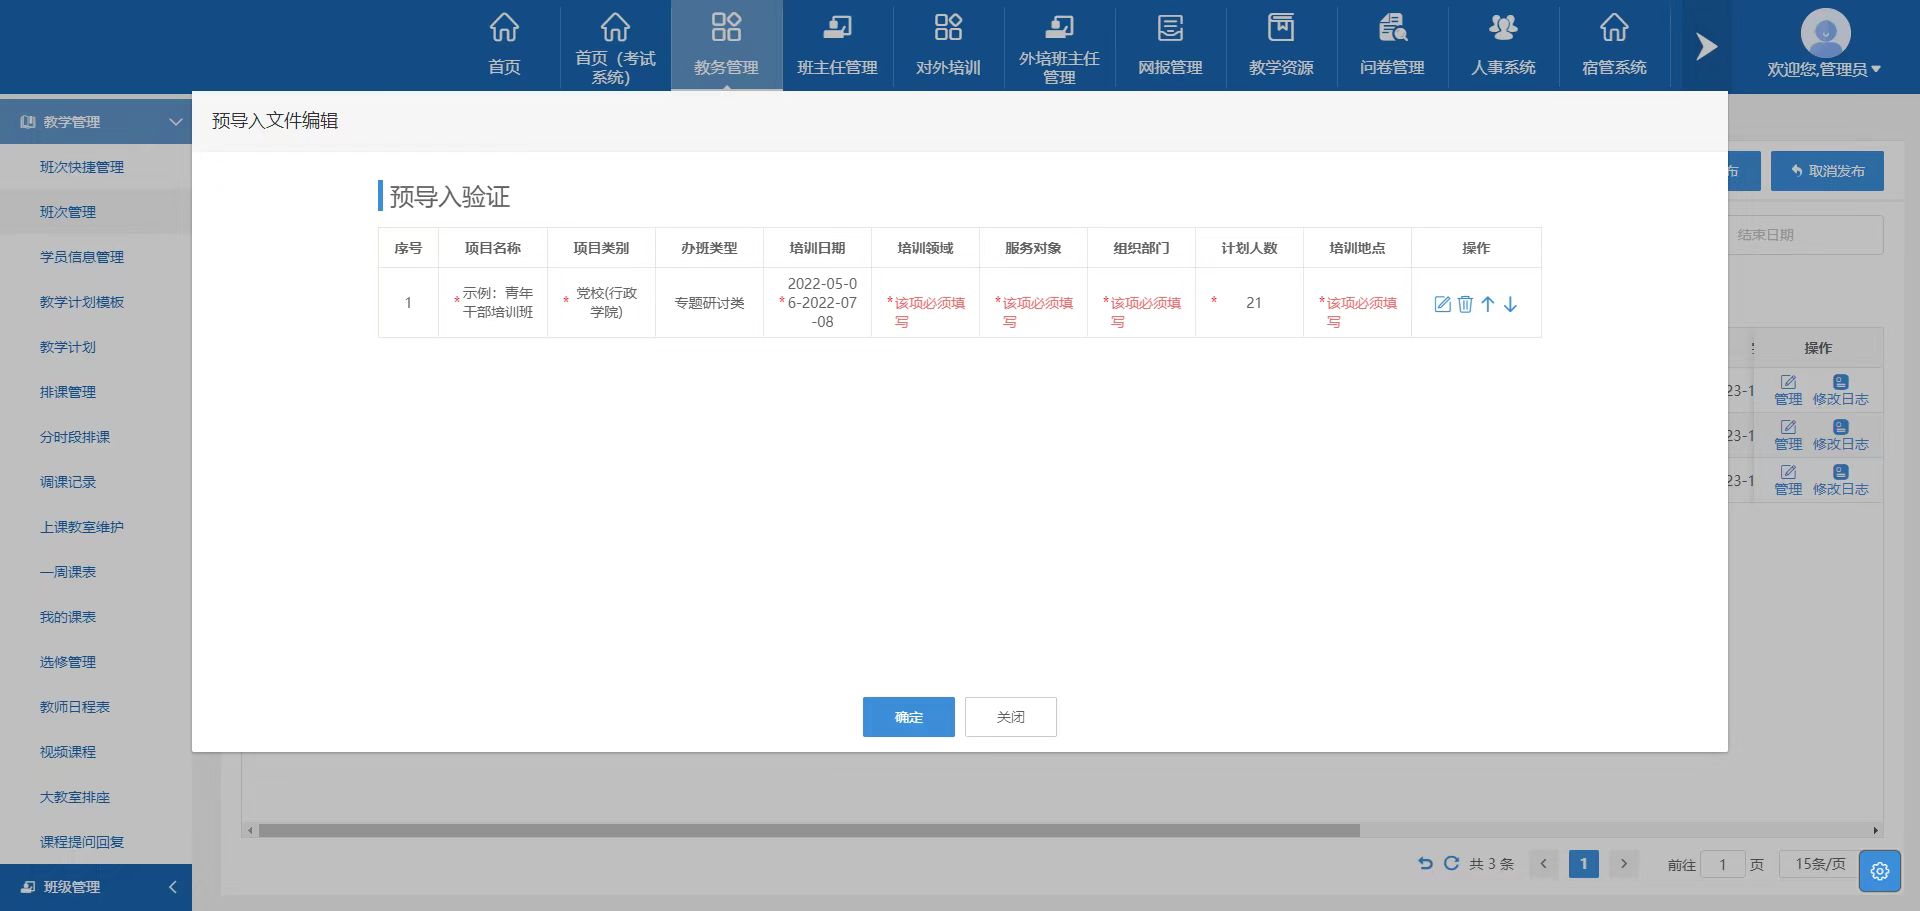Click the 专题研讨类 cell
The height and width of the screenshot is (911, 1920).
(x=709, y=302)
